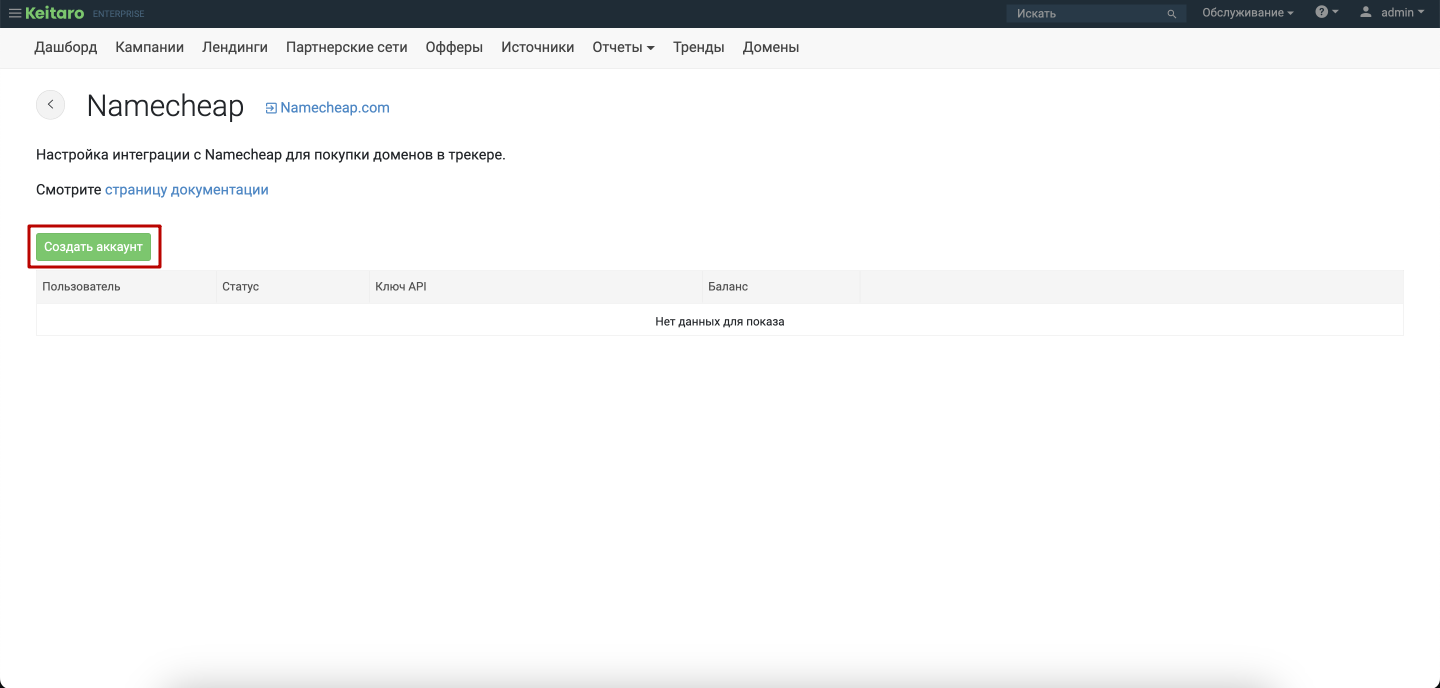The height and width of the screenshot is (688, 1440).
Task: Open the help question mark icon
Action: point(1322,12)
